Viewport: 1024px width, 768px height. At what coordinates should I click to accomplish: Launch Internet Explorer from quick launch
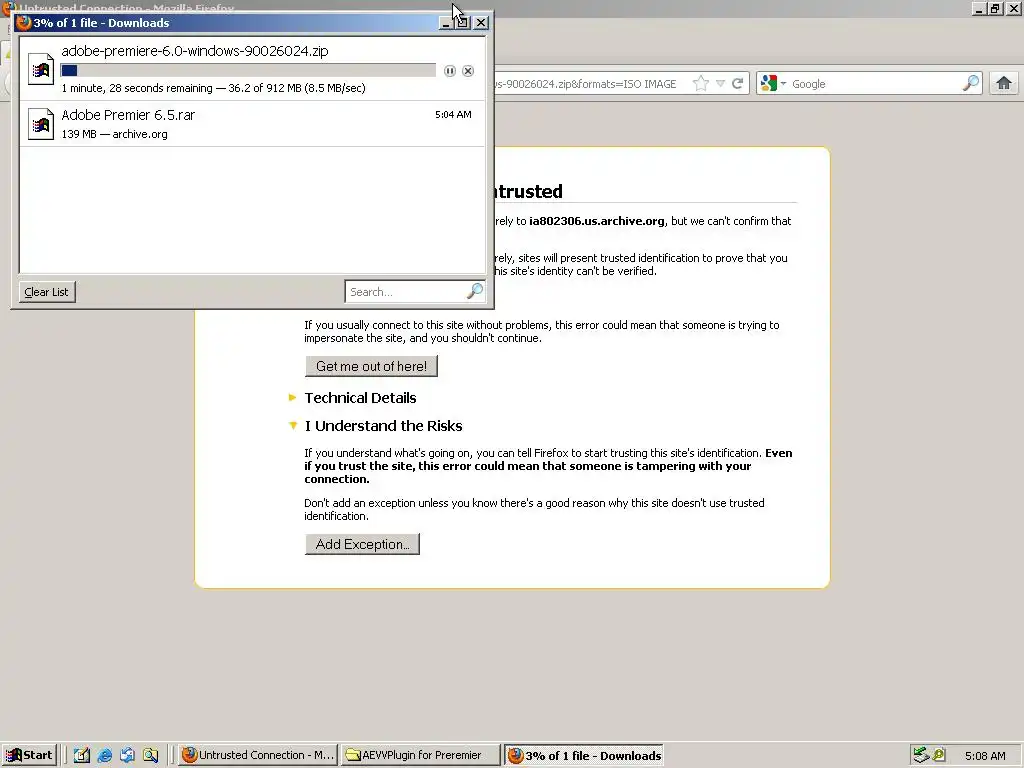pyautogui.click(x=104, y=755)
